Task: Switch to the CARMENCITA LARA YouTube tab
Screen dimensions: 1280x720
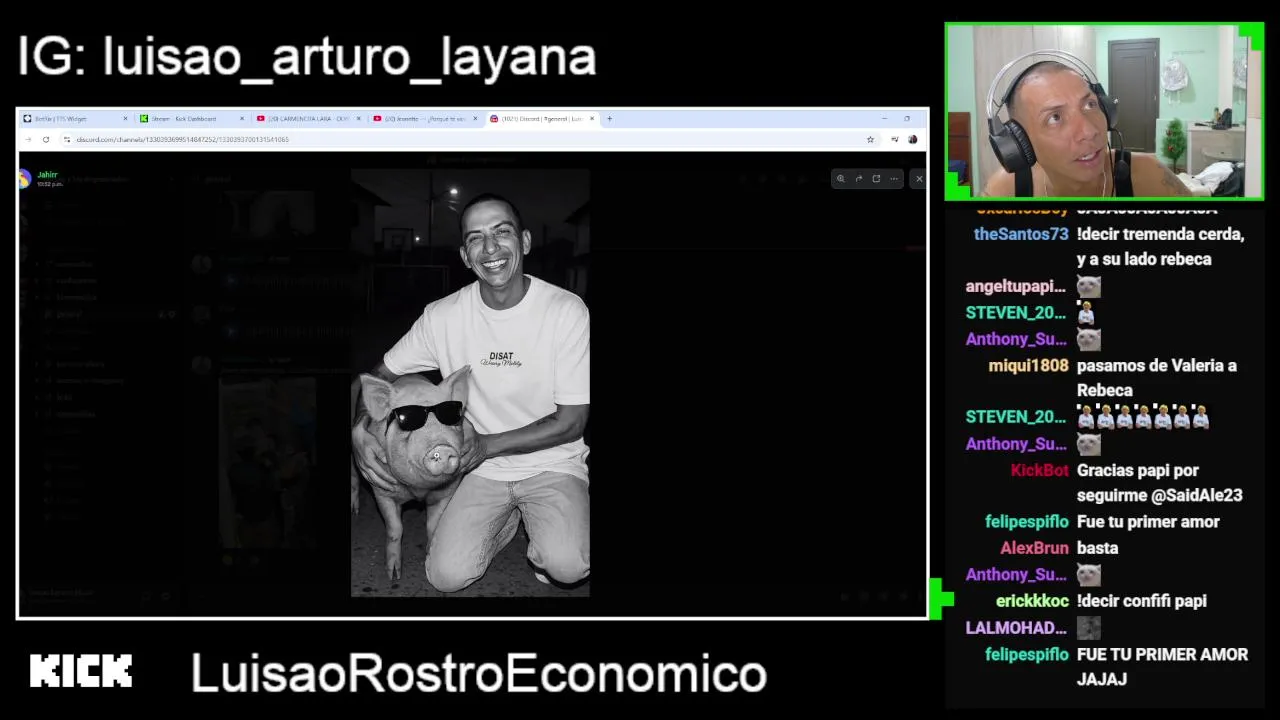Action: pos(308,119)
